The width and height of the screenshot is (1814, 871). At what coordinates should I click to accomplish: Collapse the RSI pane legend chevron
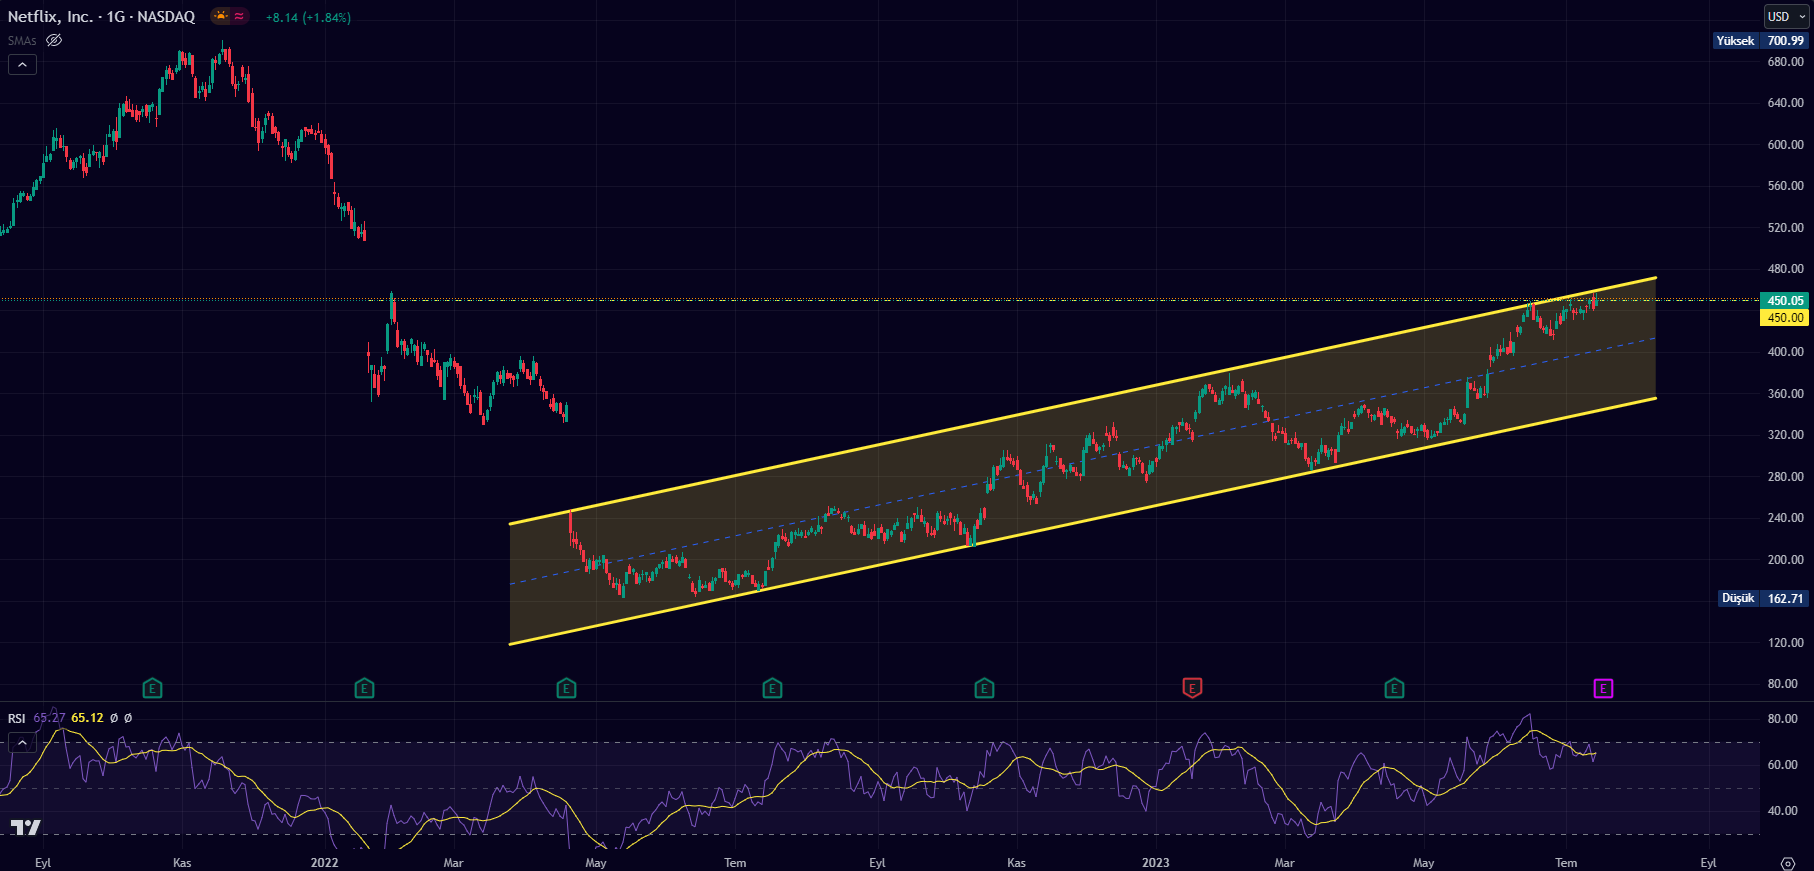click(x=22, y=742)
